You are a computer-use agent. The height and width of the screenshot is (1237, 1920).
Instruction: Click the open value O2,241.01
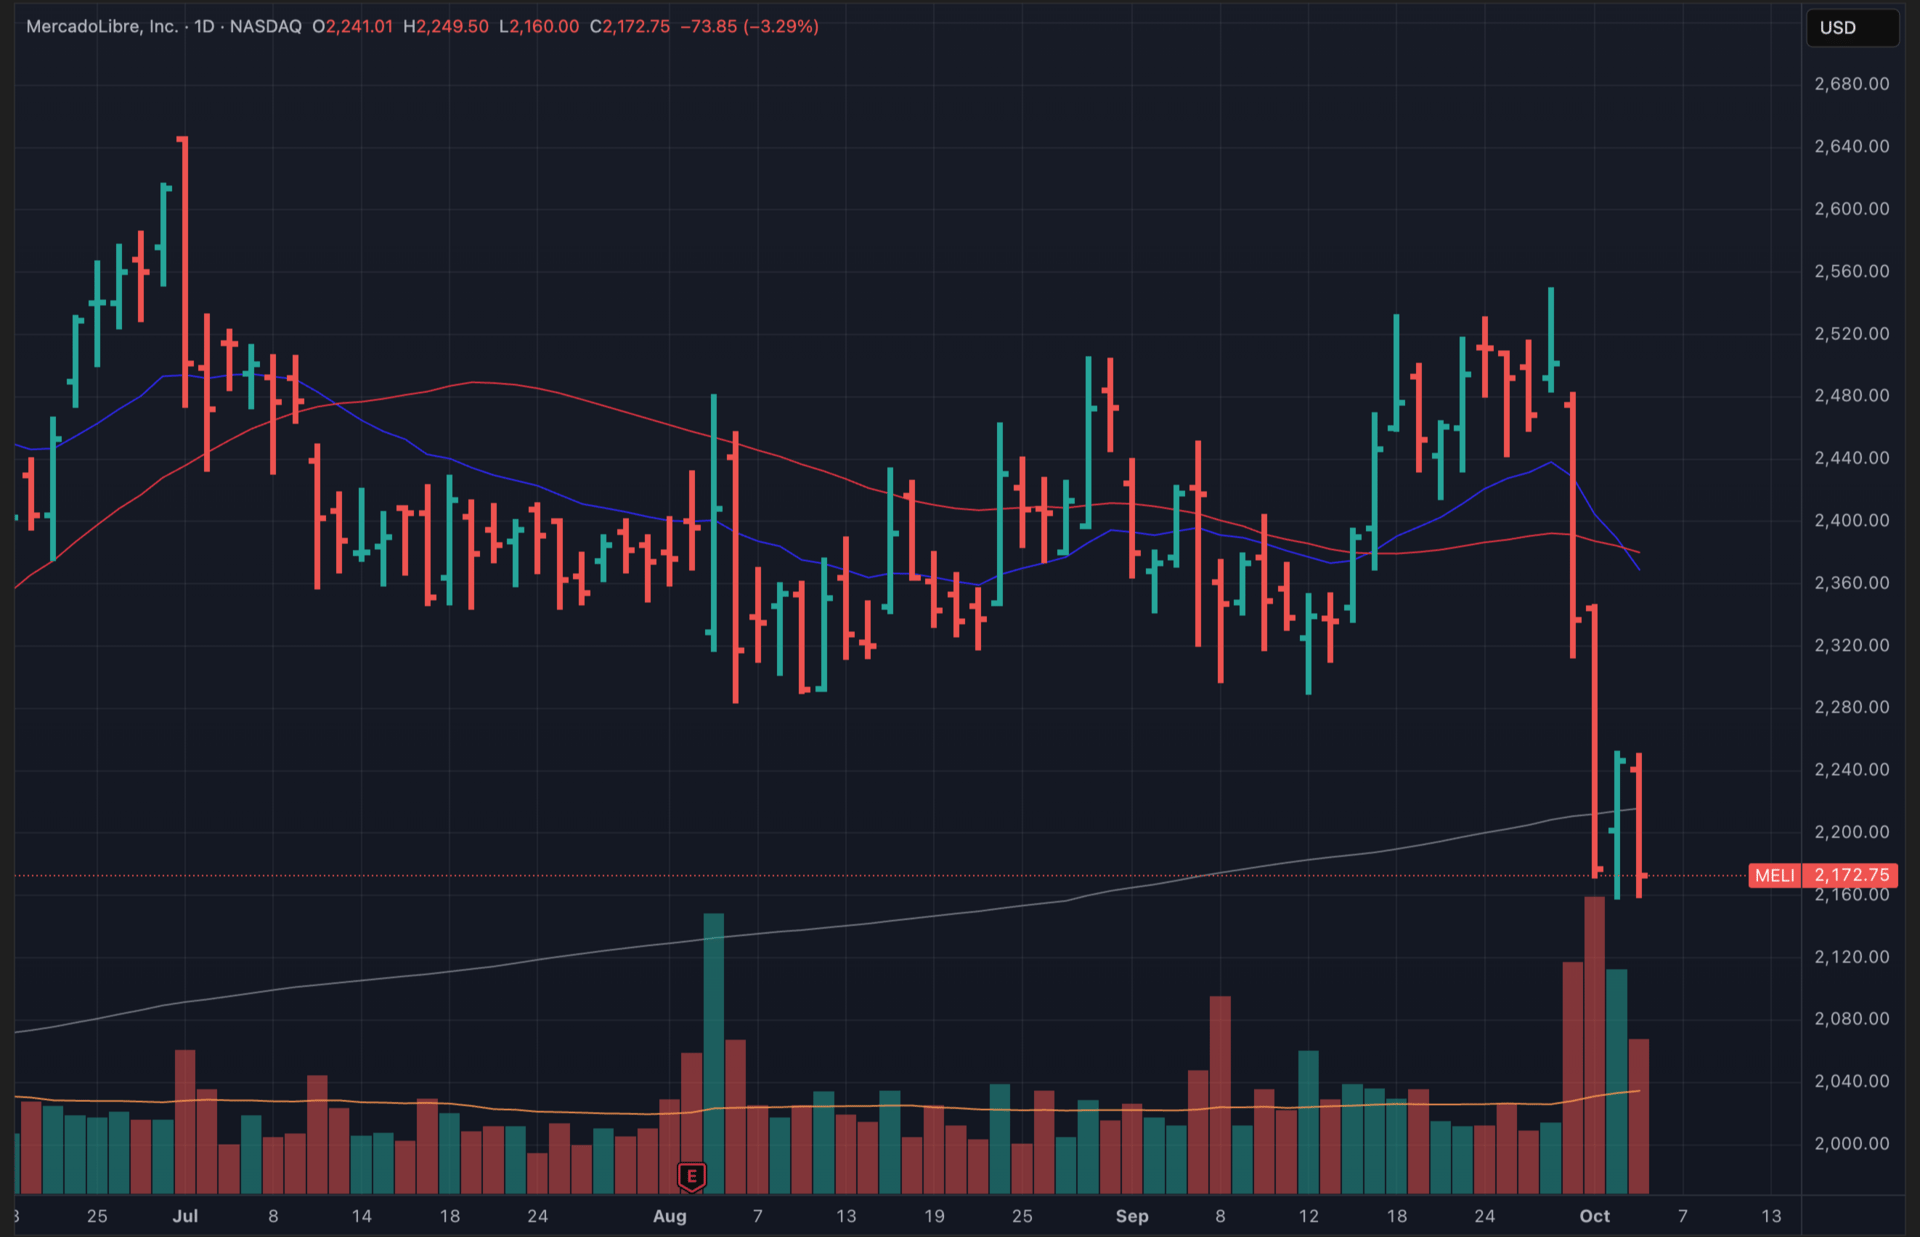pyautogui.click(x=352, y=26)
